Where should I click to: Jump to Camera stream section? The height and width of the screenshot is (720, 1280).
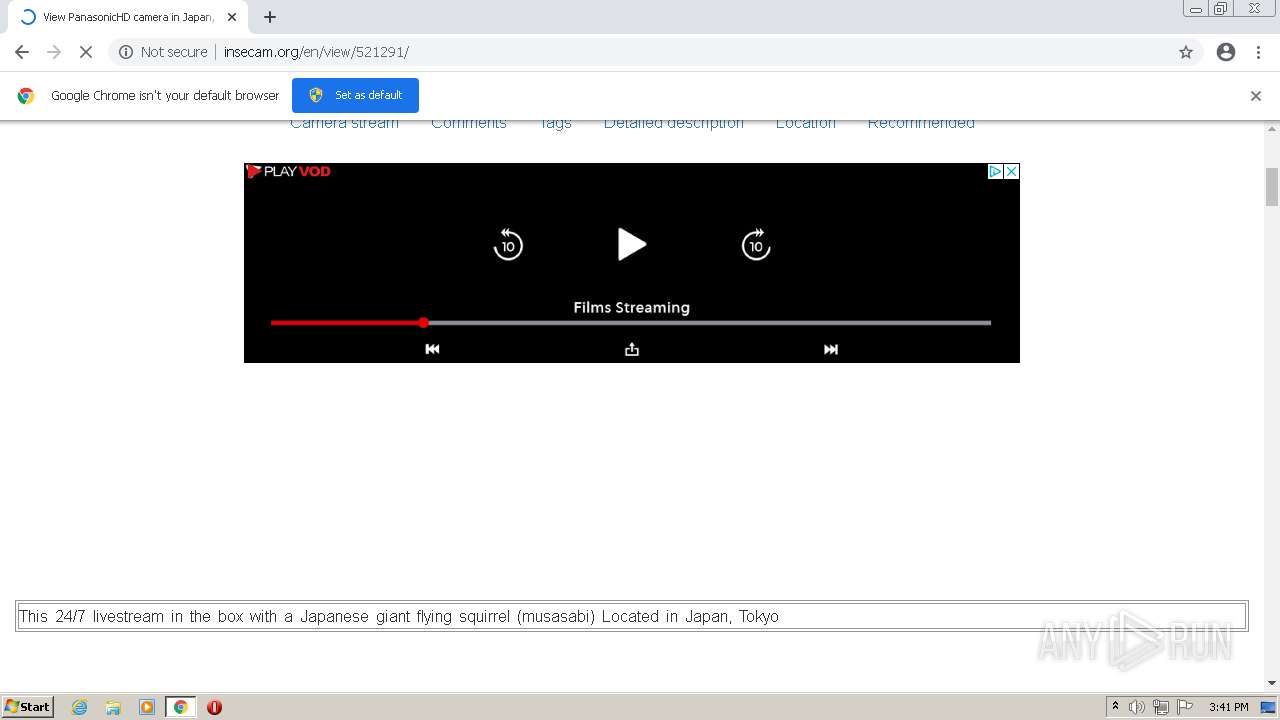tap(344, 123)
